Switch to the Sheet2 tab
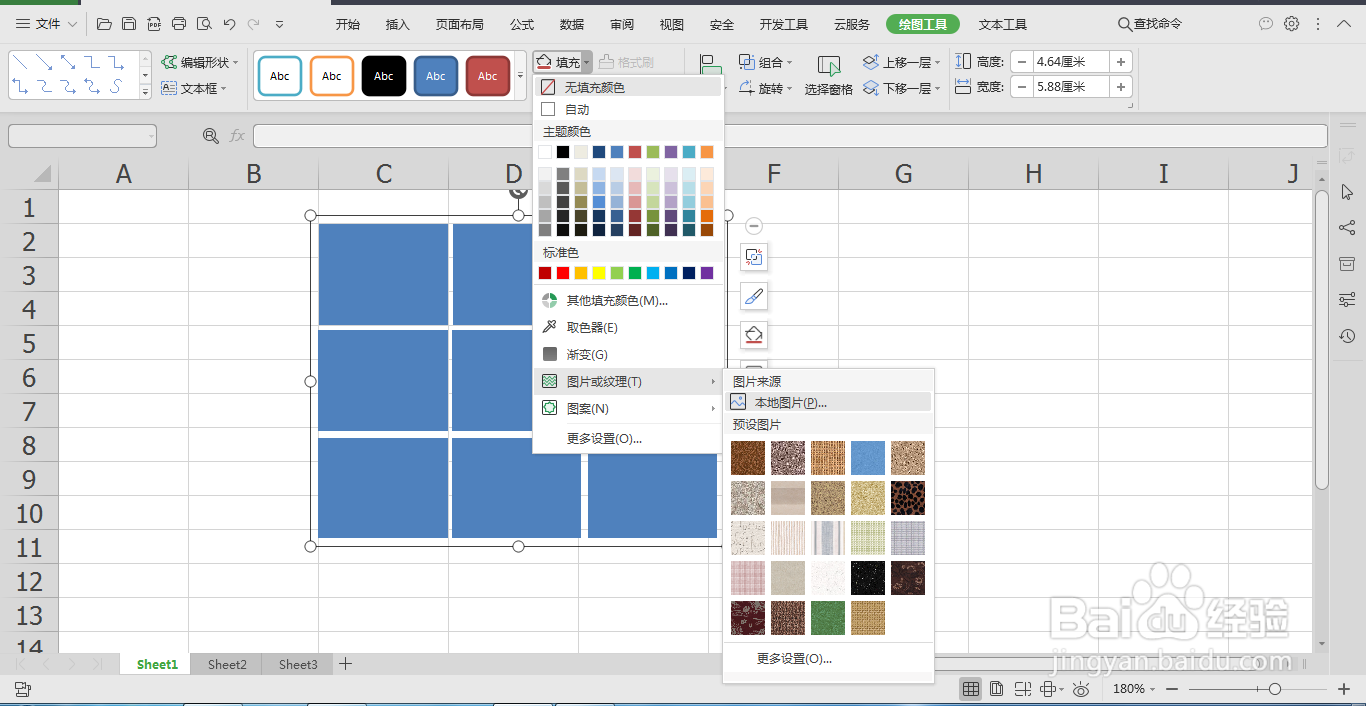This screenshot has height=708, width=1367. click(x=226, y=663)
